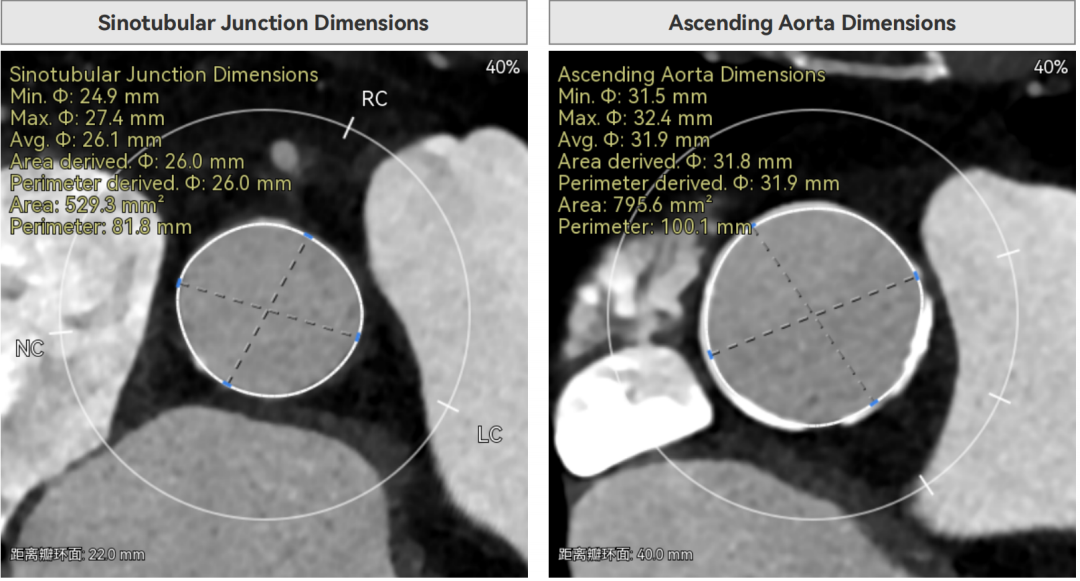Viewport: 1080px width, 581px height.
Task: Click the LC tick mark on orientation ring
Action: 448,406
